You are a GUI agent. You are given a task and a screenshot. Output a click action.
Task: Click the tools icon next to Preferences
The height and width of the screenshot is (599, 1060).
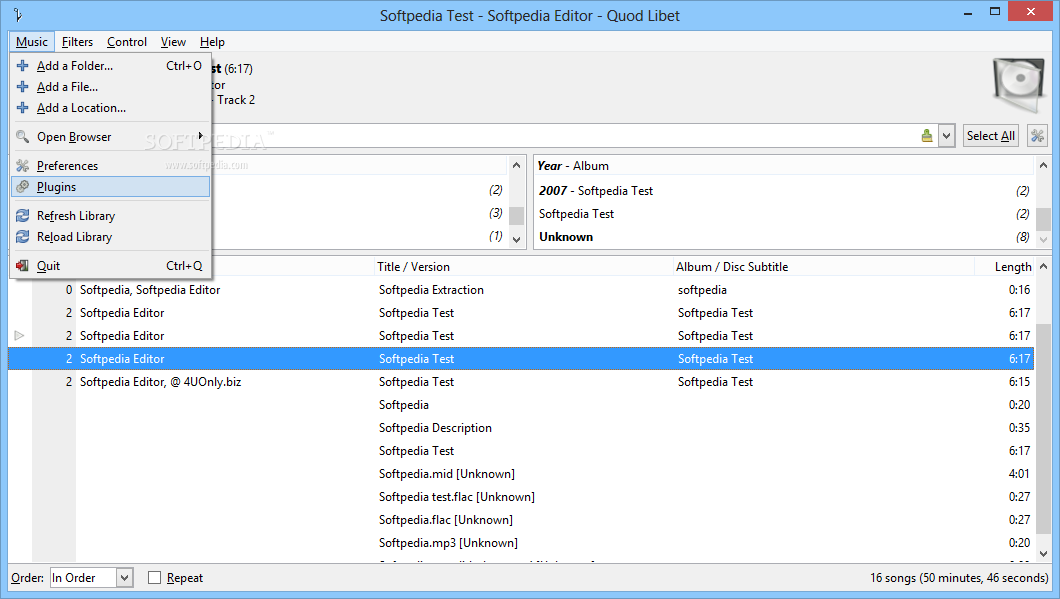click(22, 166)
